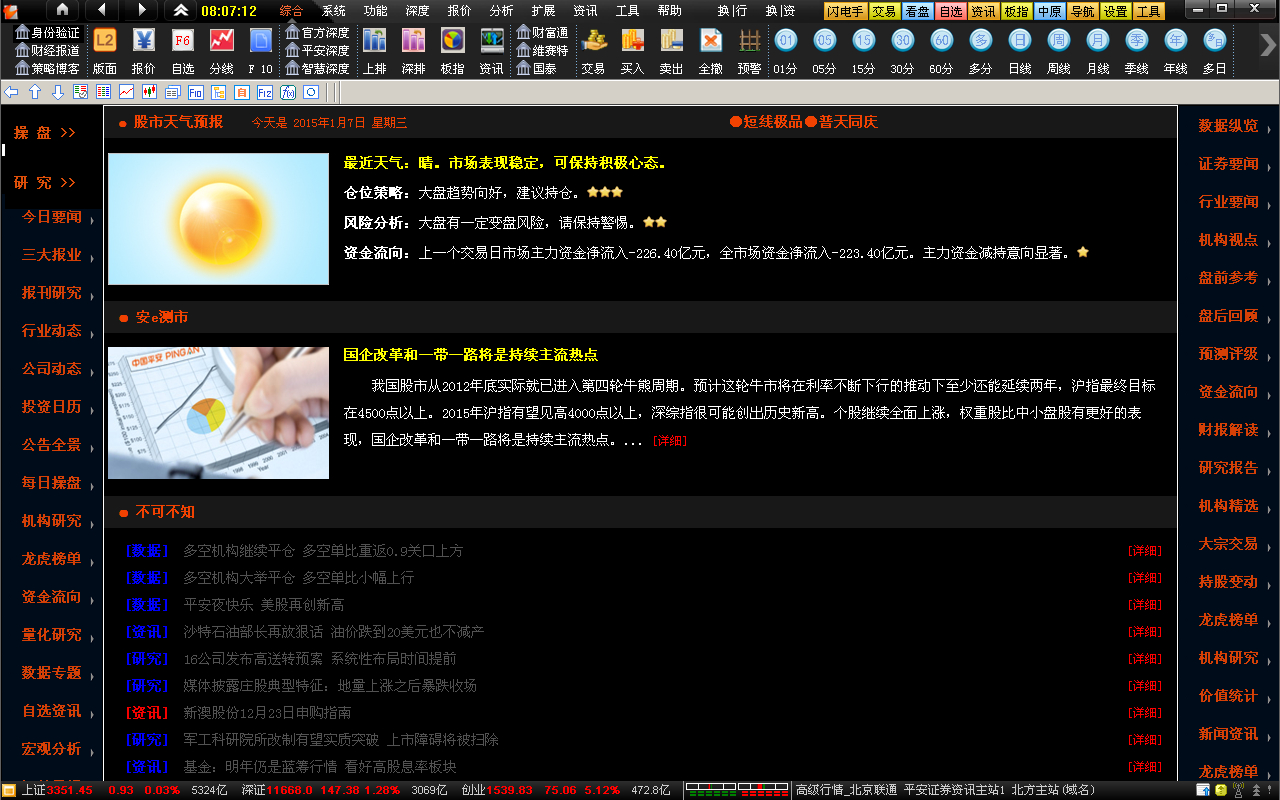Image resolution: width=1280 pixels, height=800 pixels.
Task: Expand the 研究 sidebar section
Action: pos(45,183)
